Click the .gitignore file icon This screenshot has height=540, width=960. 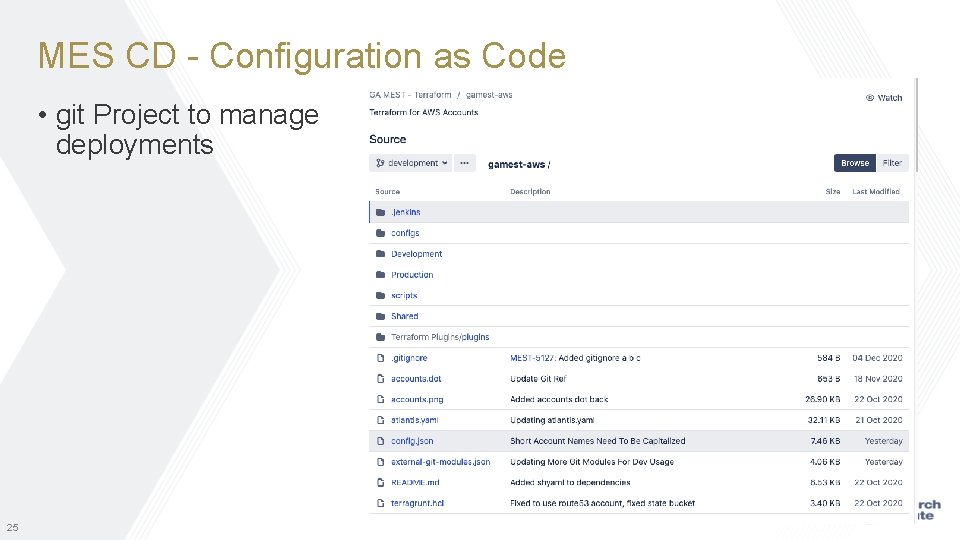coord(380,358)
